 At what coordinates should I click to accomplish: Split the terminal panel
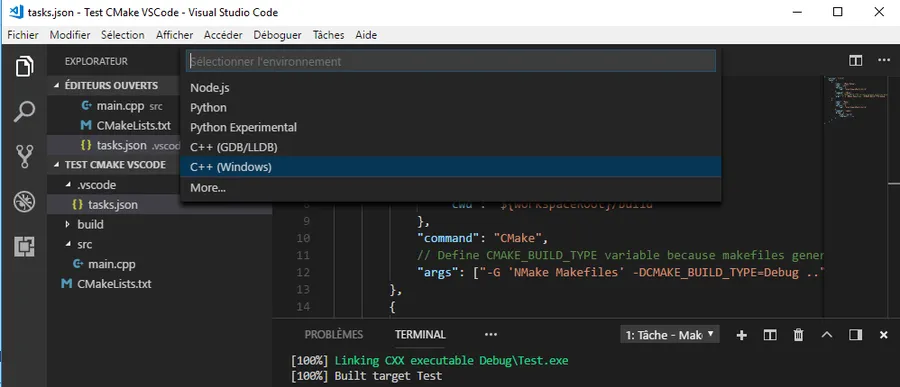770,335
